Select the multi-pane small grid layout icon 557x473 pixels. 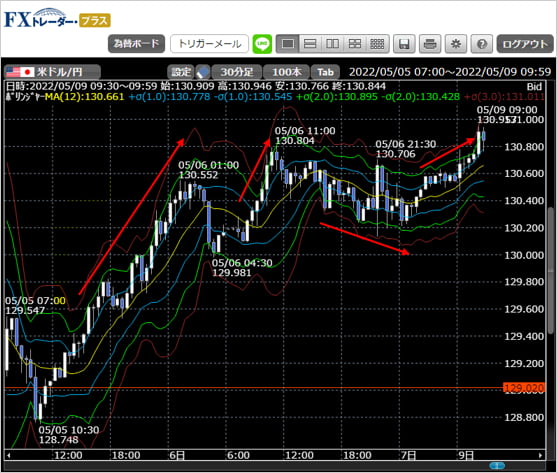click(377, 44)
